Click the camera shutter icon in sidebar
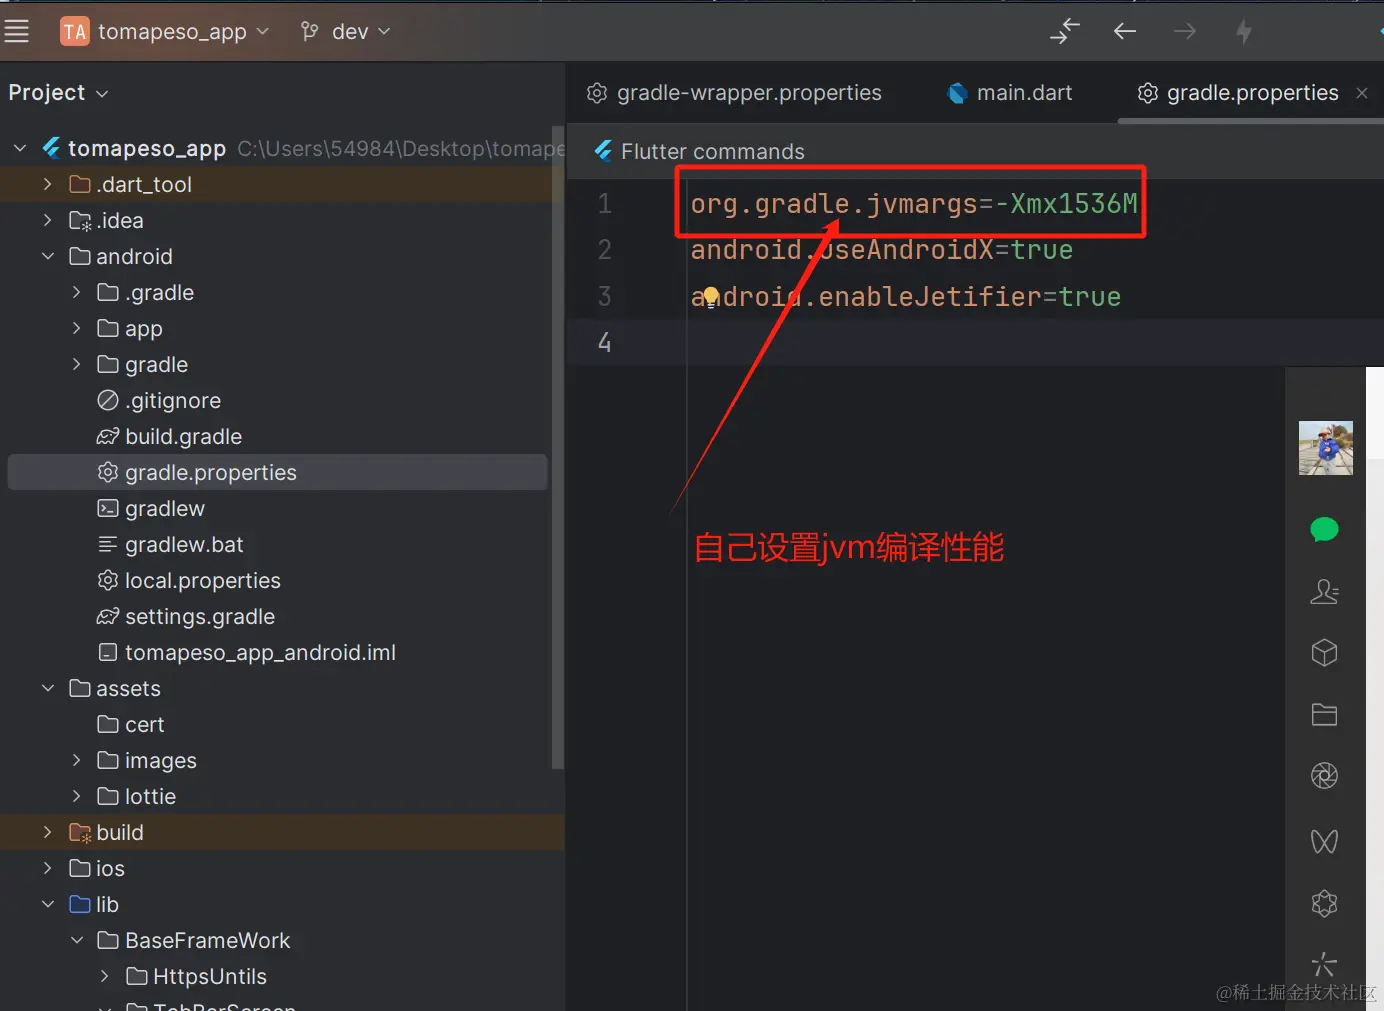 (1324, 776)
